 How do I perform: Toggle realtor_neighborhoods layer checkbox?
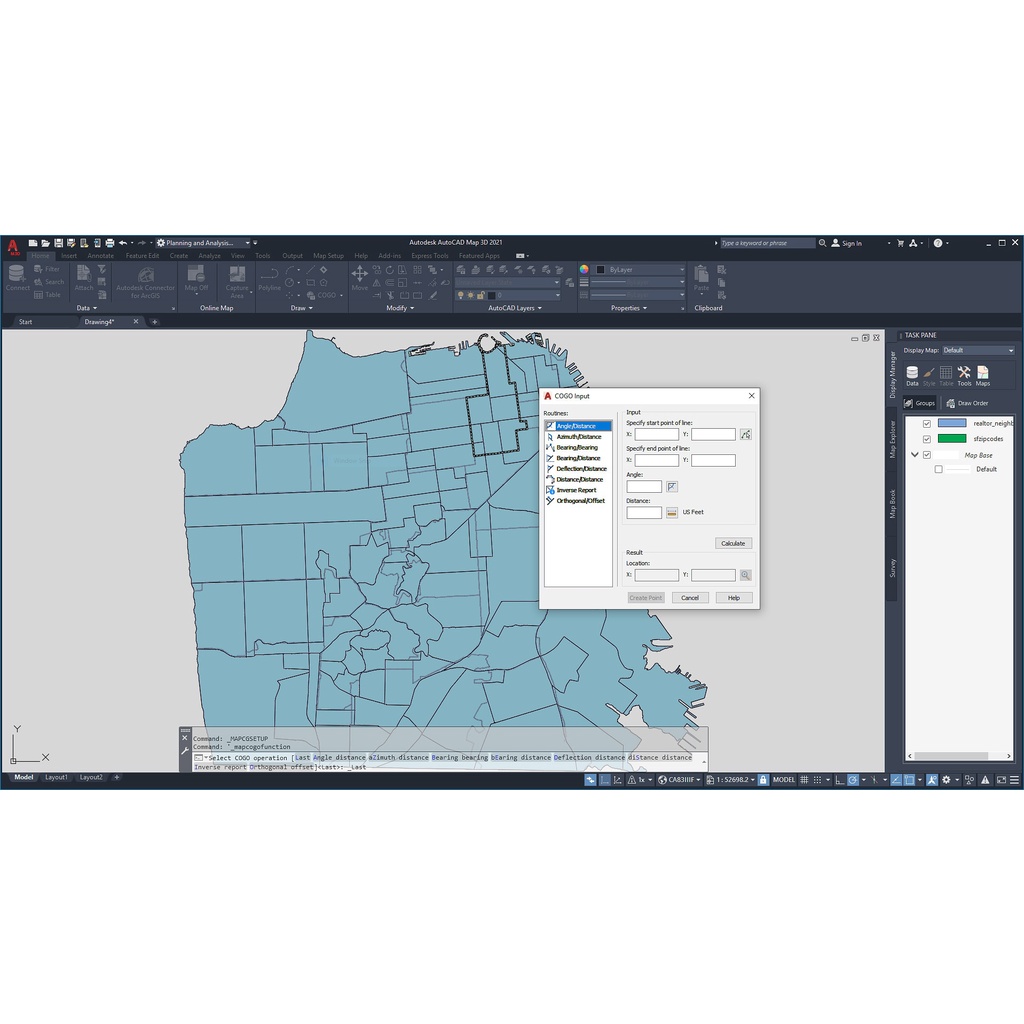(x=927, y=423)
